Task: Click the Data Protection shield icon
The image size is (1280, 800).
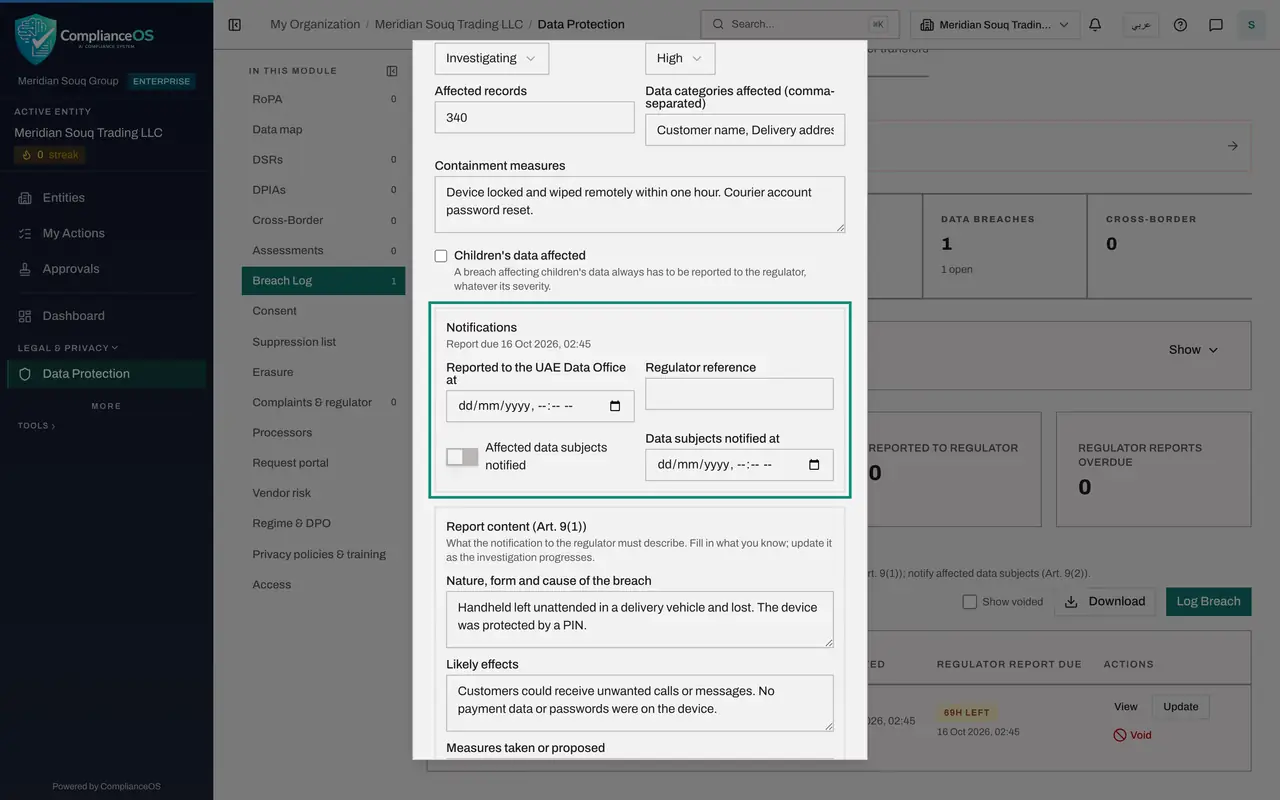Action: [25, 374]
